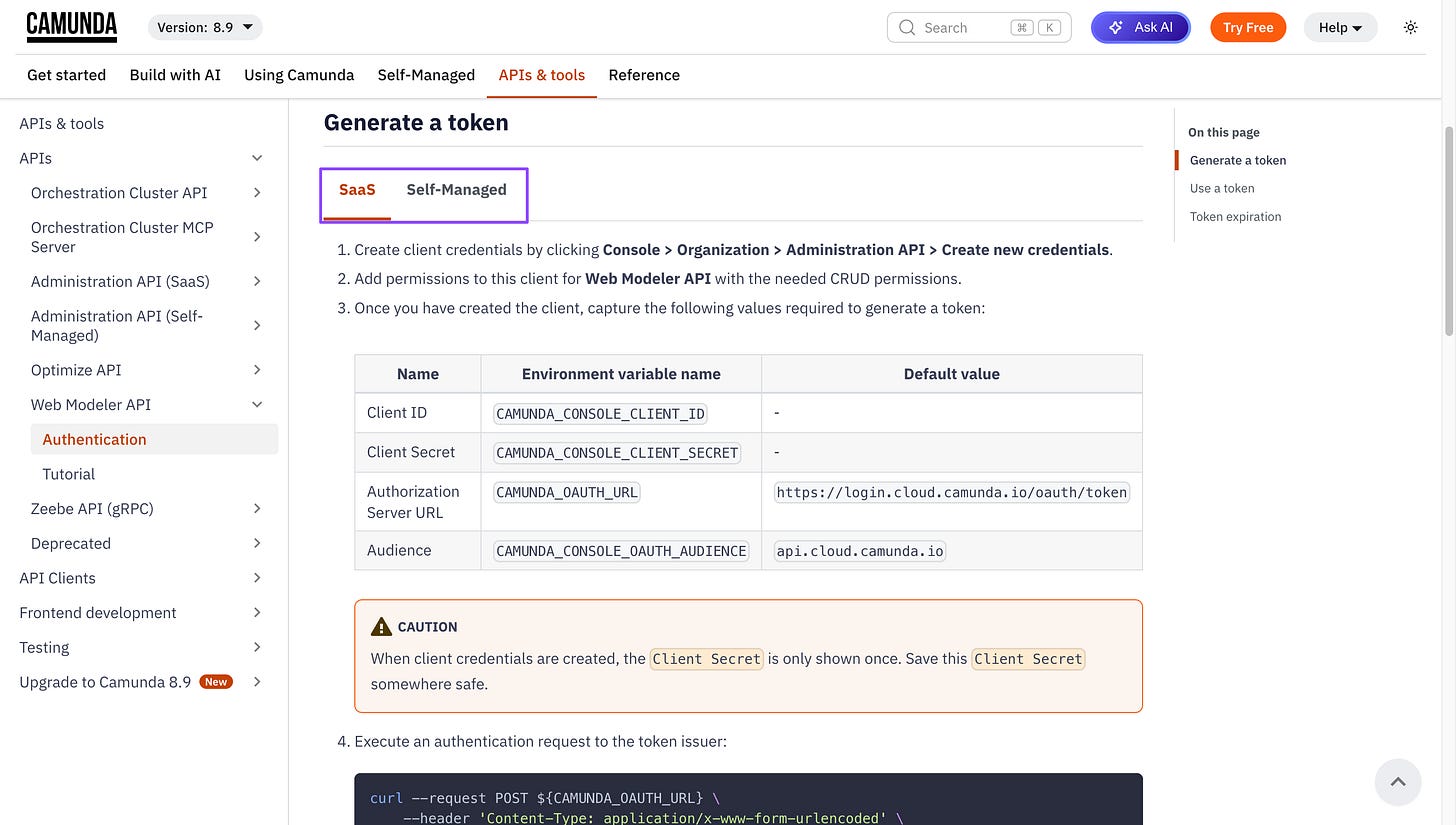This screenshot has width=1456, height=825.
Task: Switch to the Self-Managed content tab
Action: click(x=456, y=190)
